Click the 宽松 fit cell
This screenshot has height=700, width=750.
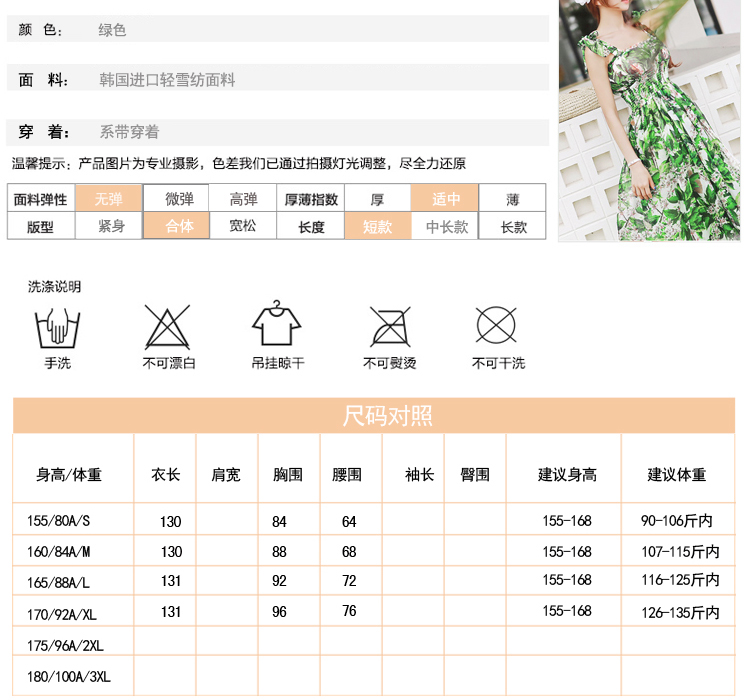point(243,225)
